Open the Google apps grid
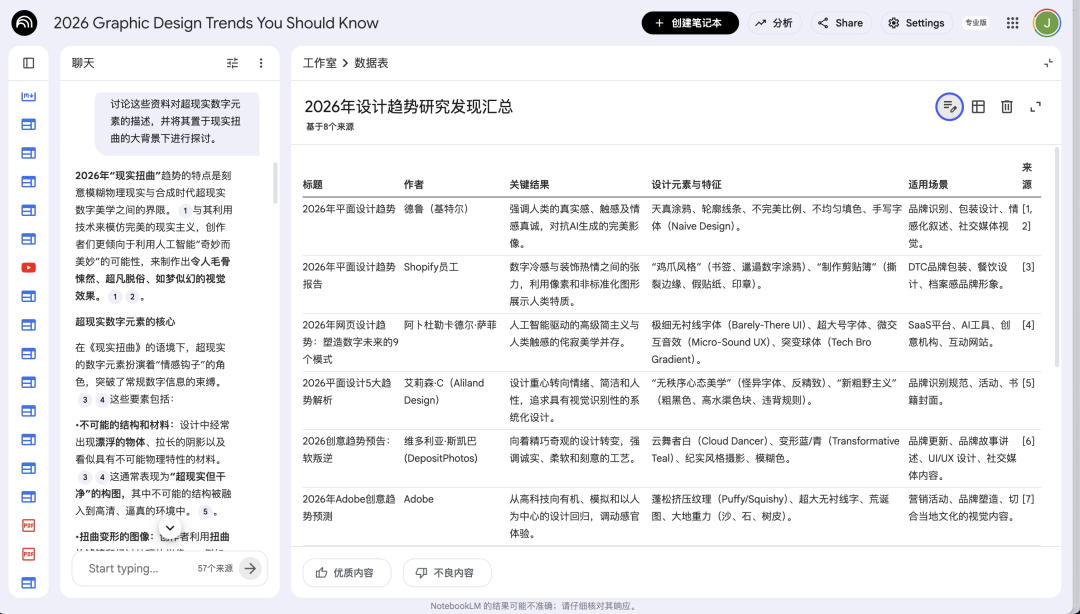1080x614 pixels. (x=1013, y=23)
